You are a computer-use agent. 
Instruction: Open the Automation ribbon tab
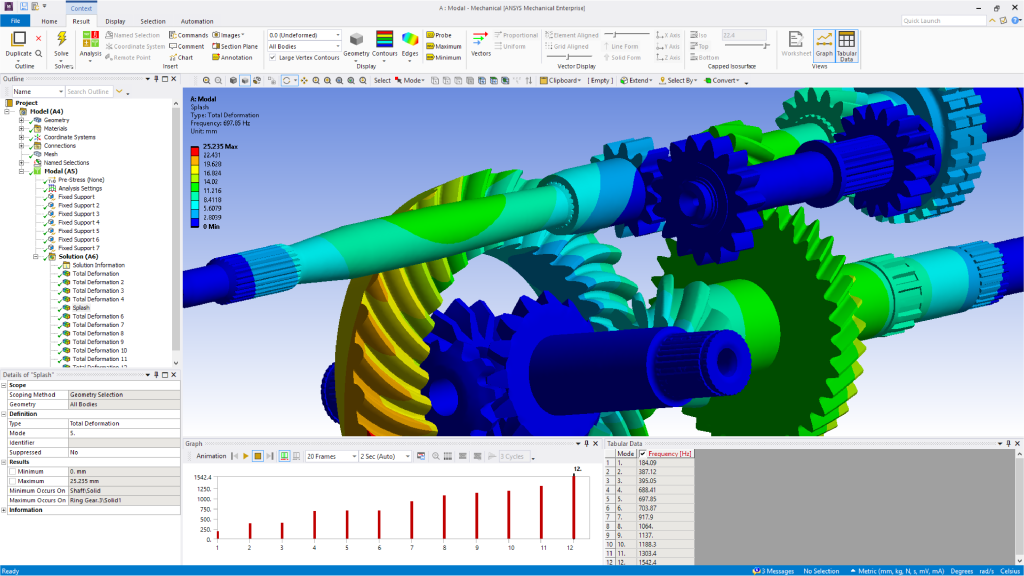(197, 21)
